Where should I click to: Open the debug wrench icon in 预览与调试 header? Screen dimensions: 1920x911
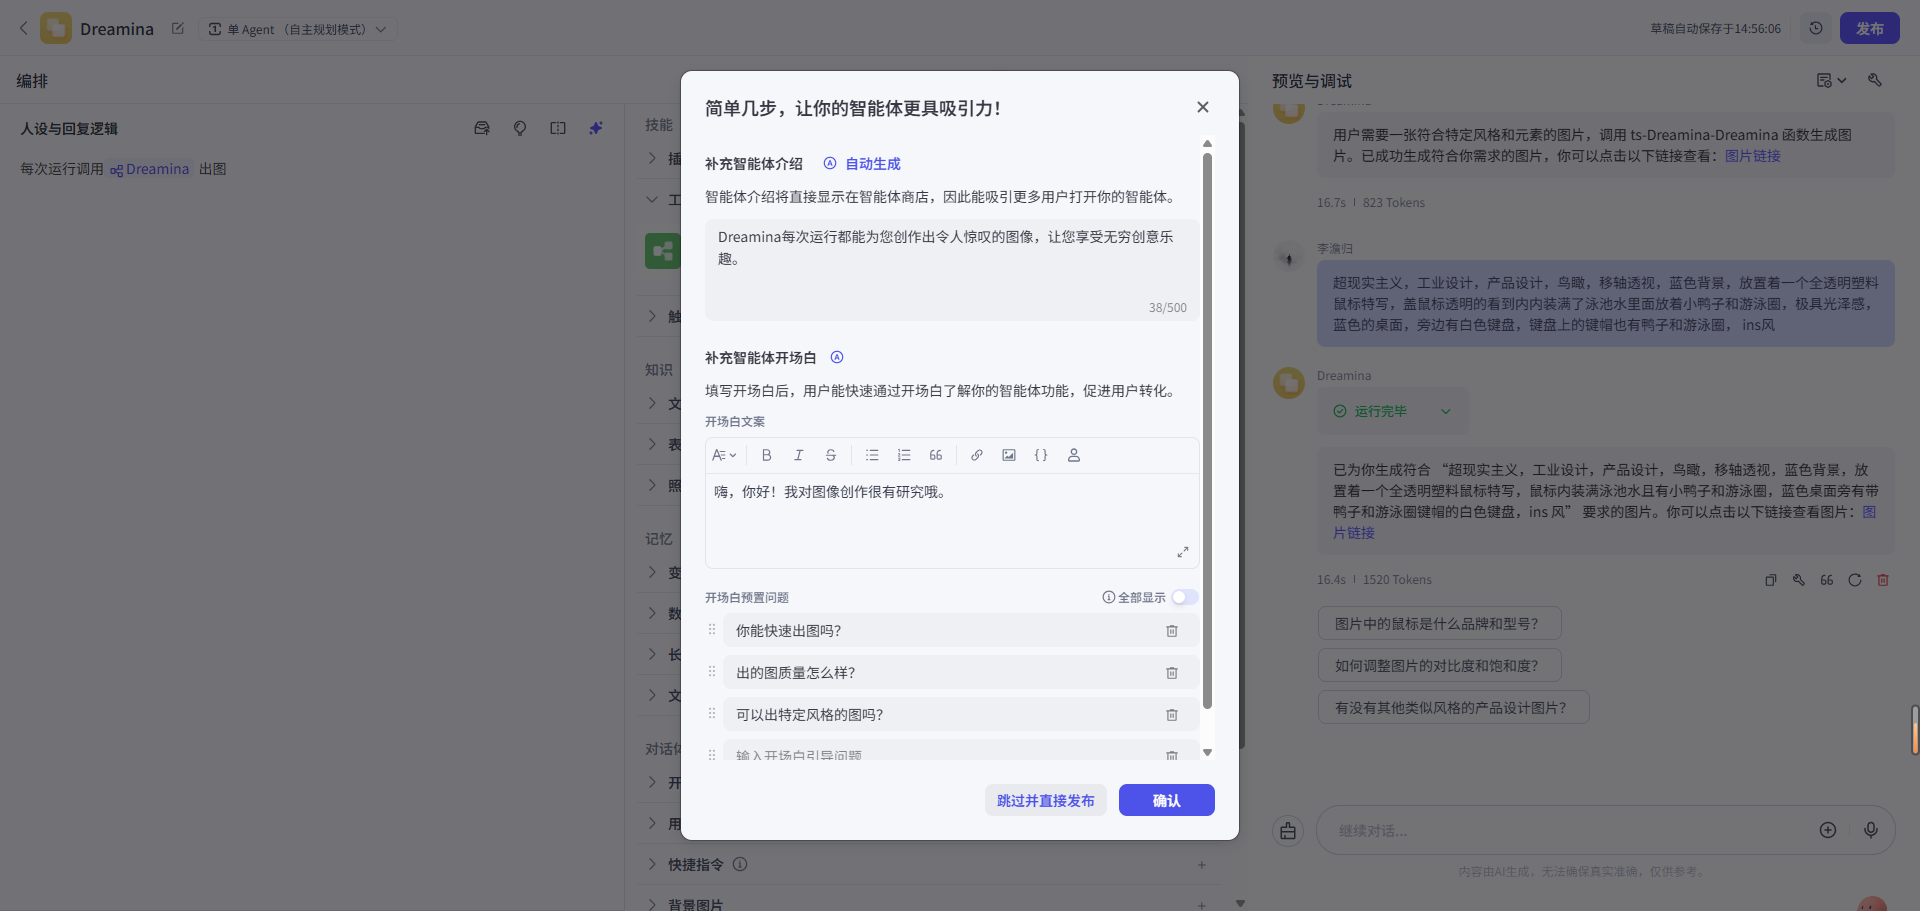(1875, 80)
